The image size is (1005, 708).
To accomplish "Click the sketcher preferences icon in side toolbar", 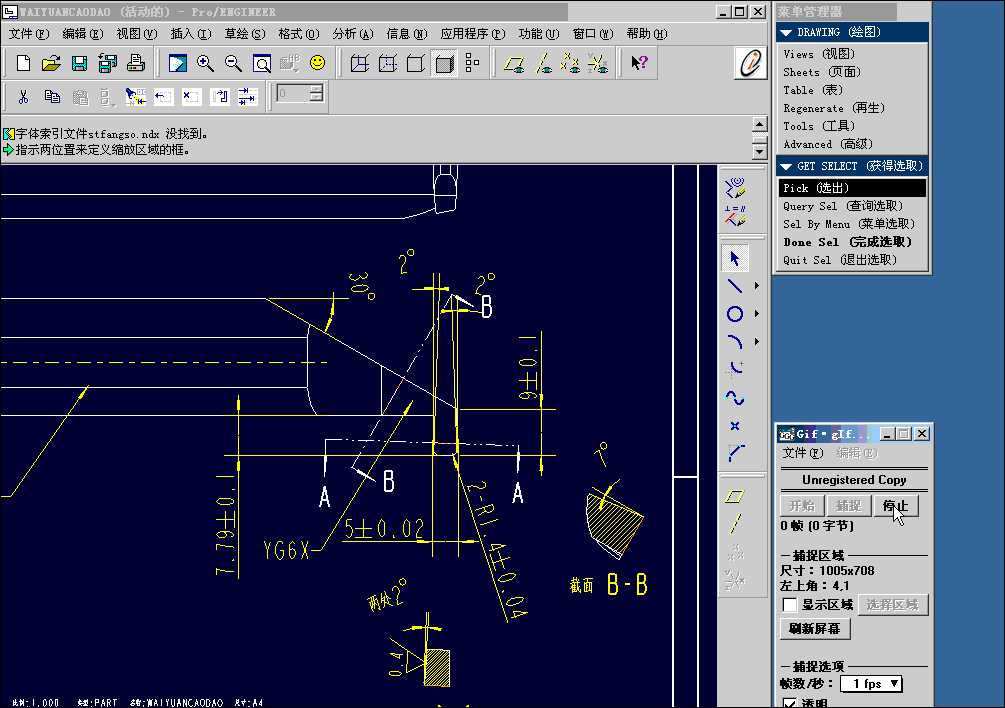I will [735, 187].
